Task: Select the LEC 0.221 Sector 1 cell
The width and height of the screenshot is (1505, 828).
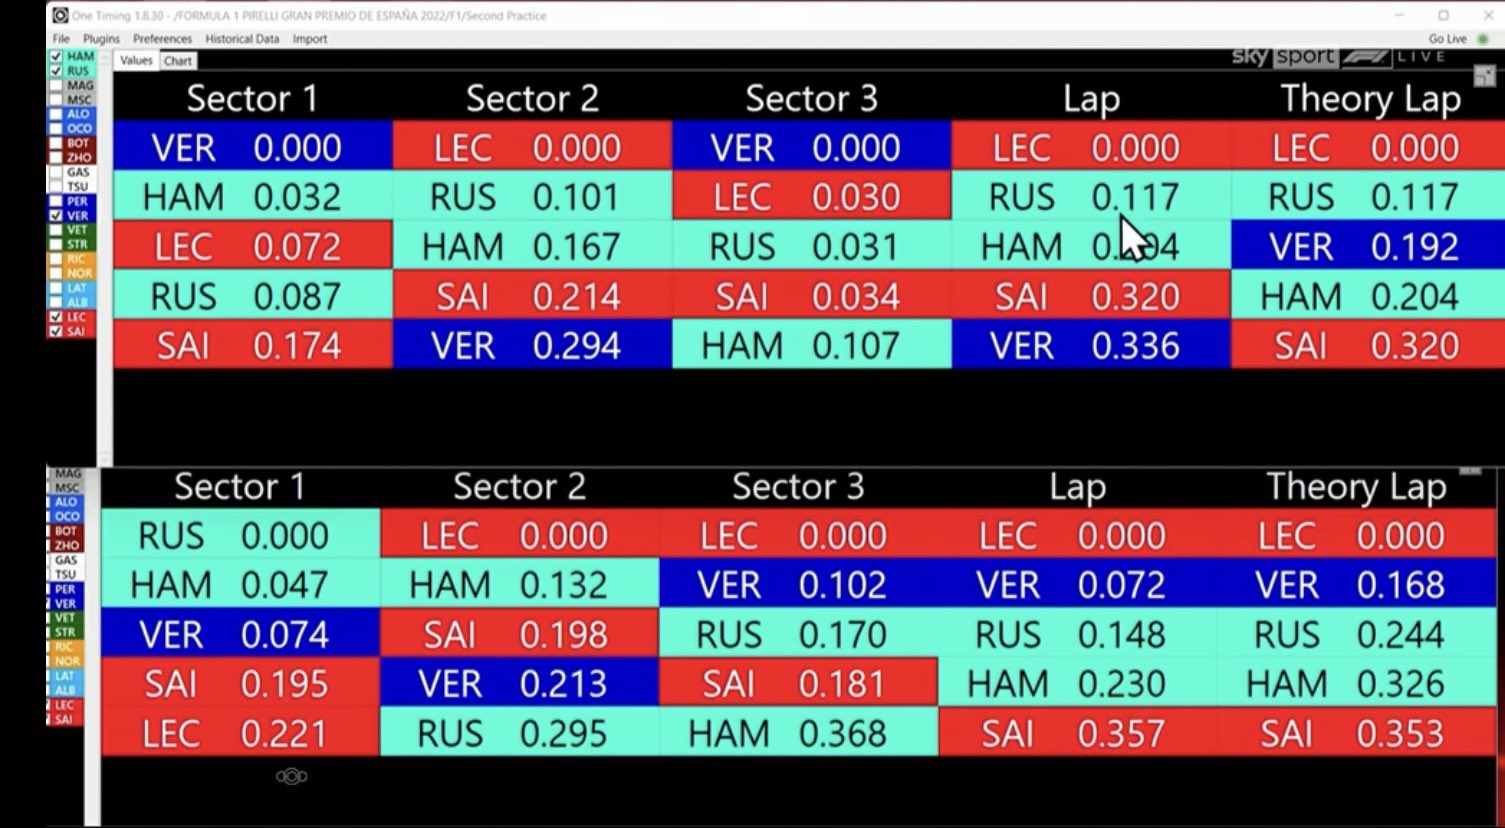Action: (x=240, y=734)
